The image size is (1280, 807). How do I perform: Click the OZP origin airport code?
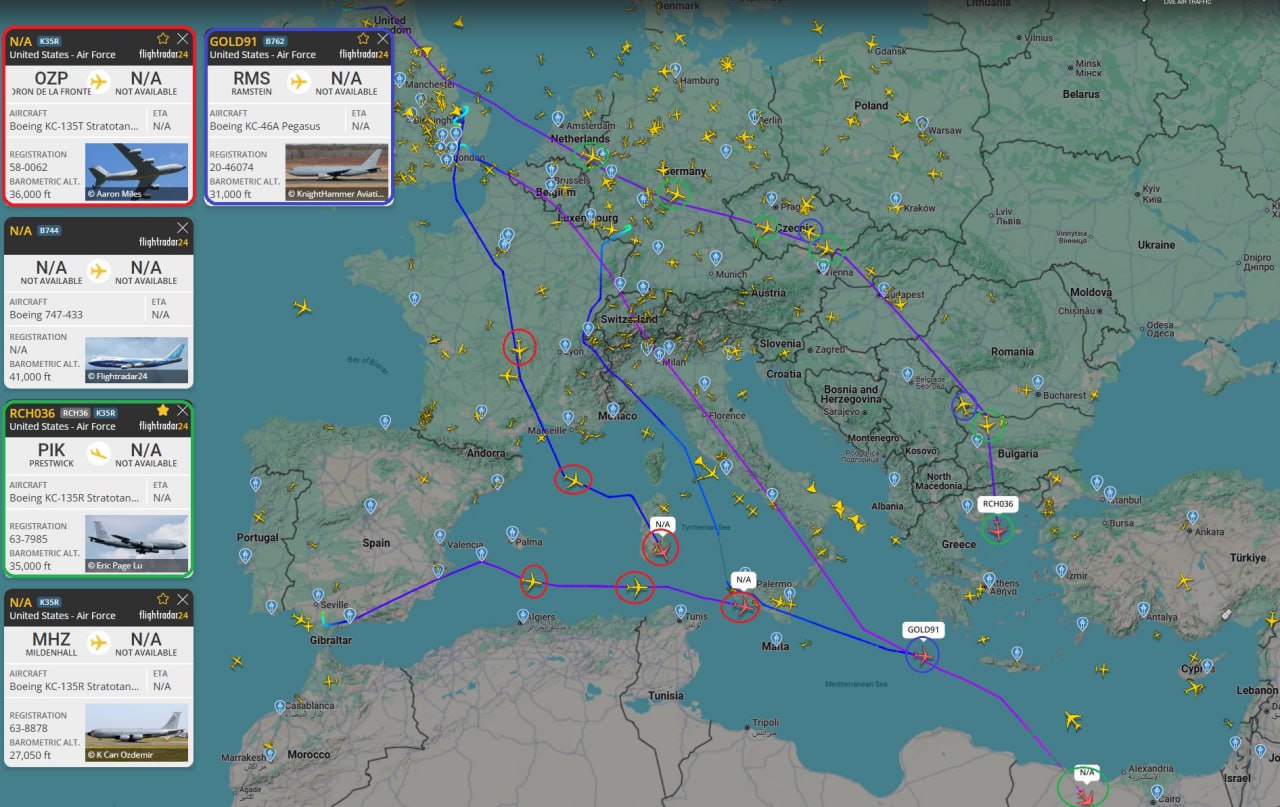click(51, 78)
